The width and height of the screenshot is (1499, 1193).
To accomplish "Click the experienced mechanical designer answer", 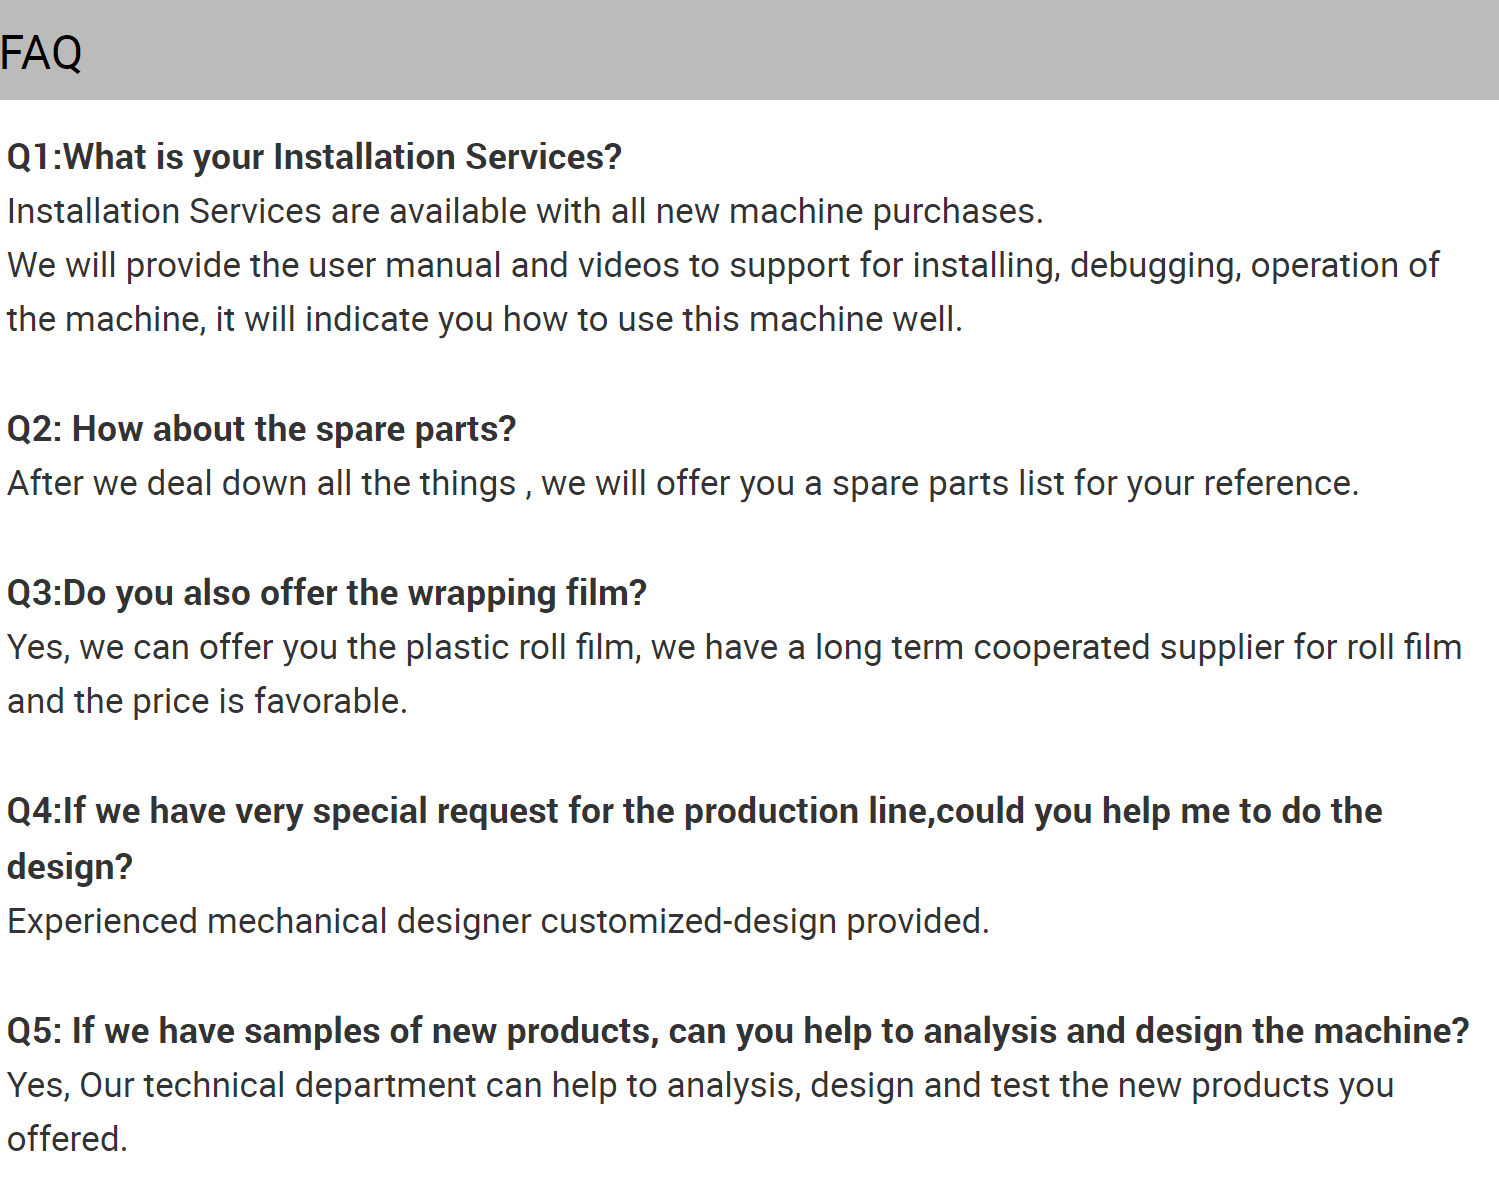I will [x=498, y=921].
